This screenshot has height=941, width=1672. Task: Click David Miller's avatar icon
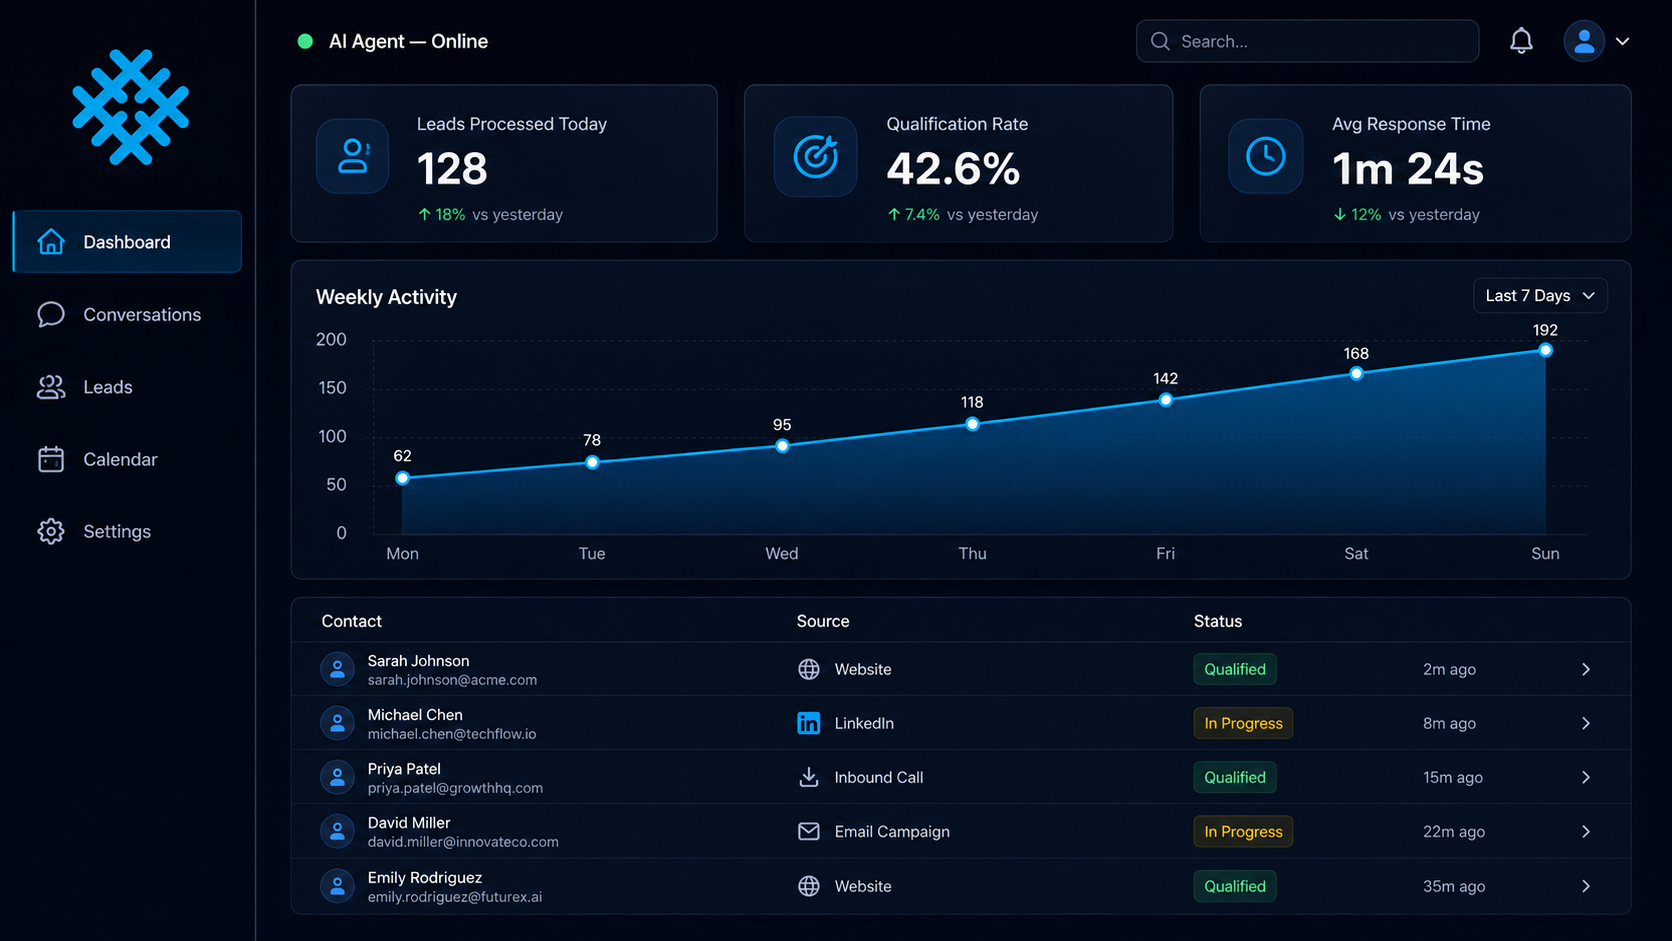tap(337, 831)
